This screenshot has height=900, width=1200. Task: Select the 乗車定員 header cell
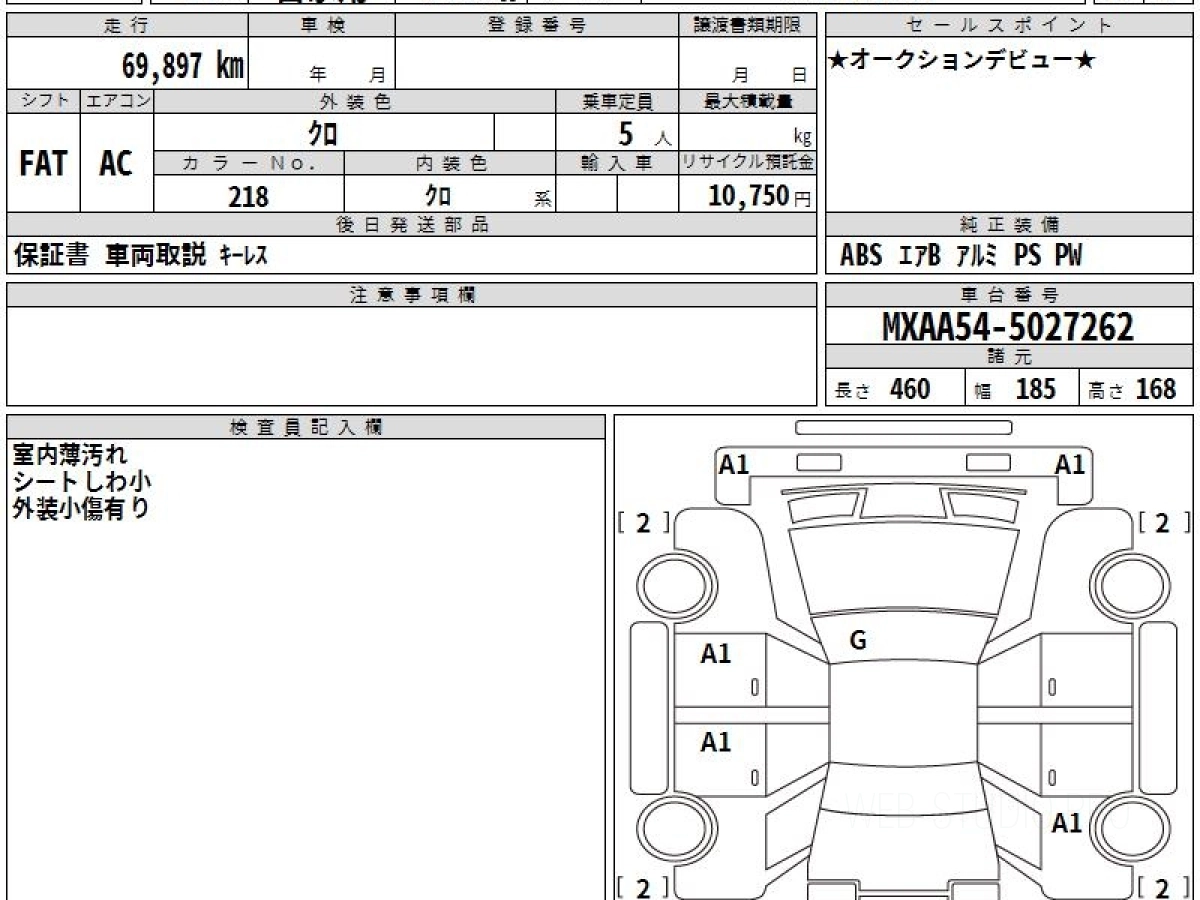click(x=618, y=101)
